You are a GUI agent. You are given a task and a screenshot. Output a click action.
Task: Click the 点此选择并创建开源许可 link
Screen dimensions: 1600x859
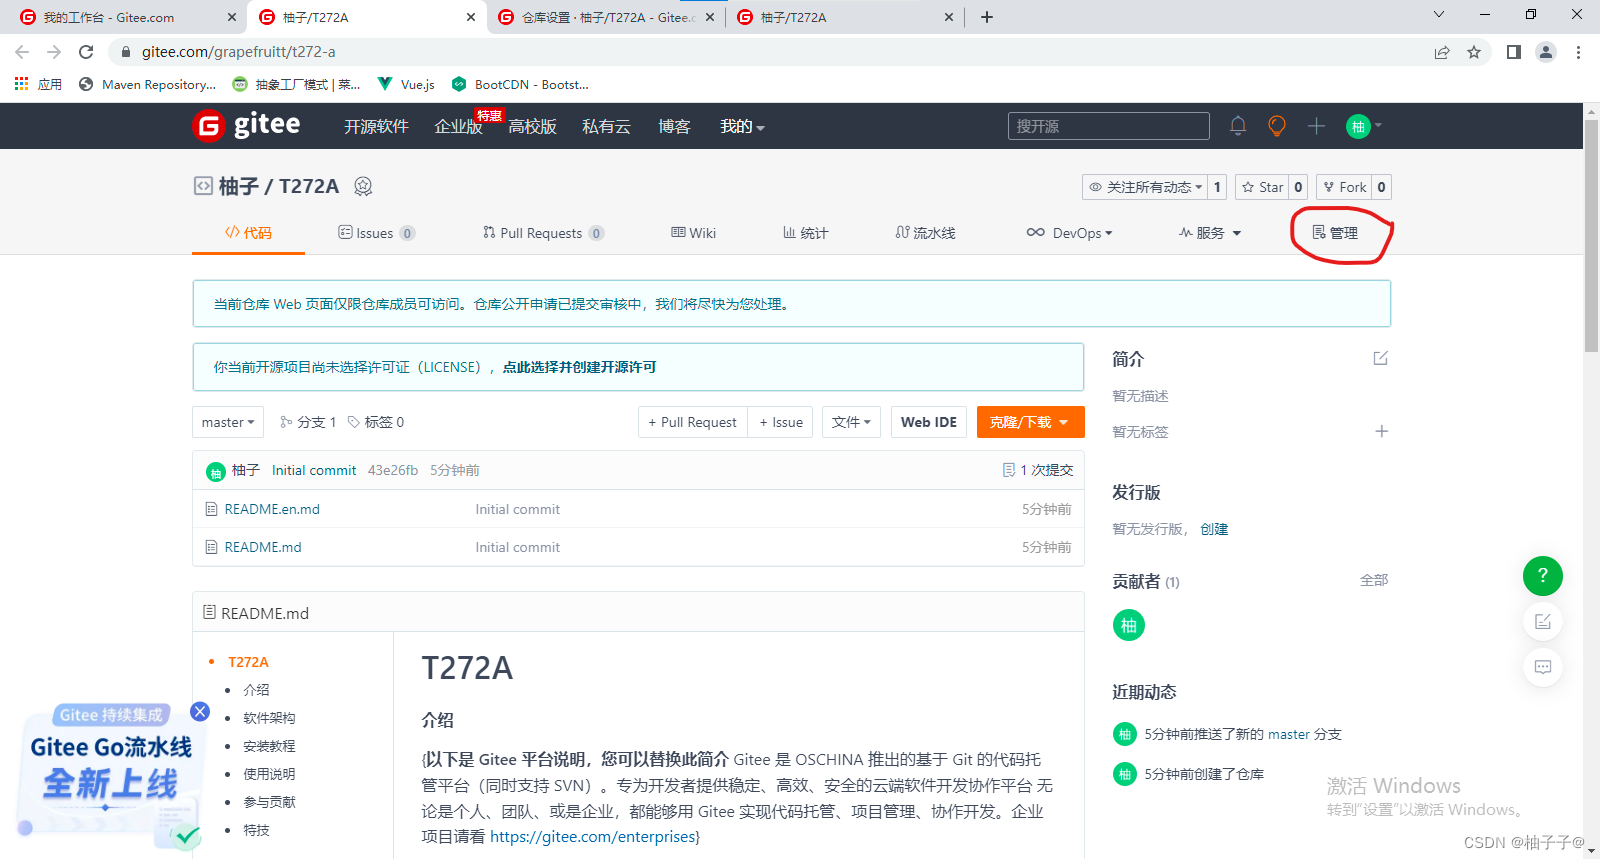point(579,367)
